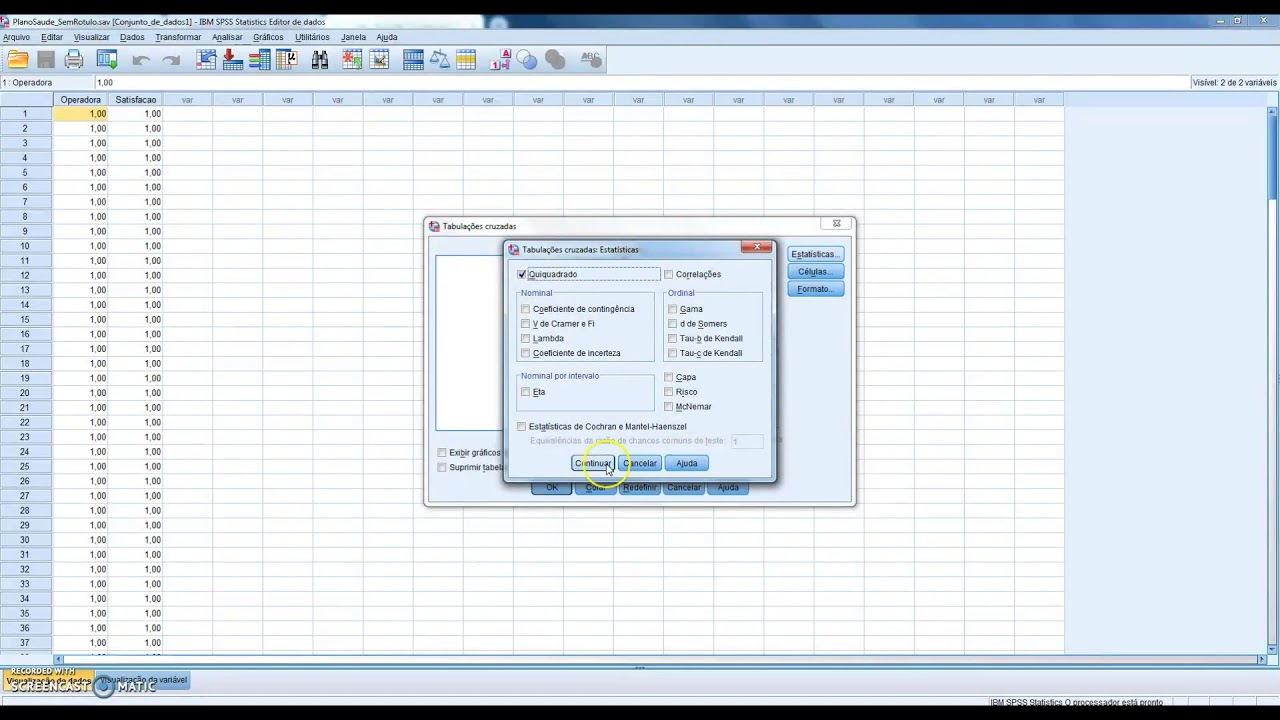Enable d de Somers checkbox
Viewport: 1280px width, 720px height.
coord(673,324)
